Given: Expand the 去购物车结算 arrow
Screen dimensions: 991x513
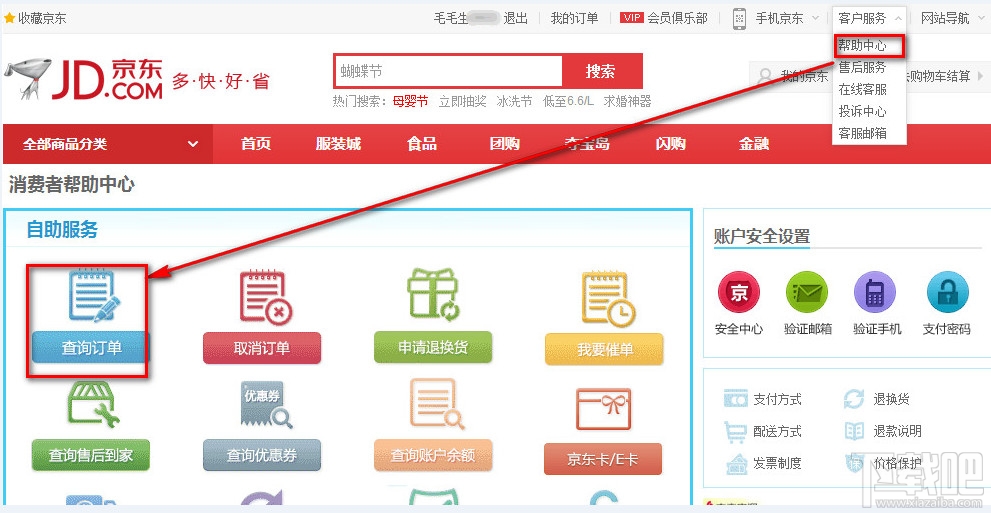Looking at the screenshot, I should pyautogui.click(x=982, y=76).
